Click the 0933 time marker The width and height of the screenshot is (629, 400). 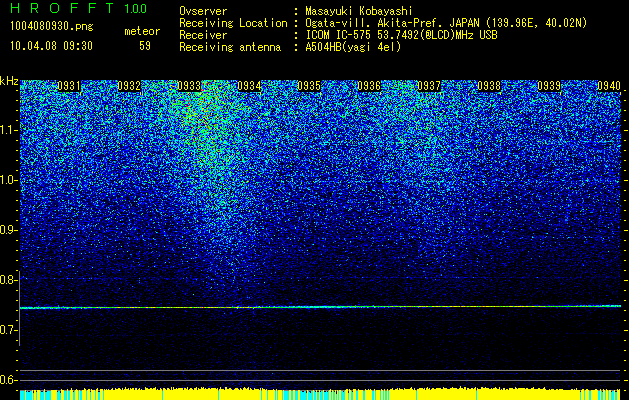pyautogui.click(x=189, y=86)
